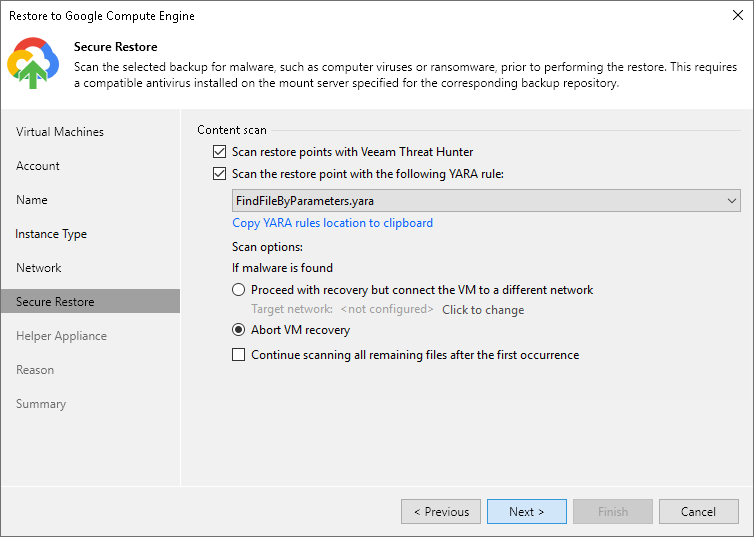Select the Abort VM recovery option
This screenshot has width=754, height=537.
[239, 330]
